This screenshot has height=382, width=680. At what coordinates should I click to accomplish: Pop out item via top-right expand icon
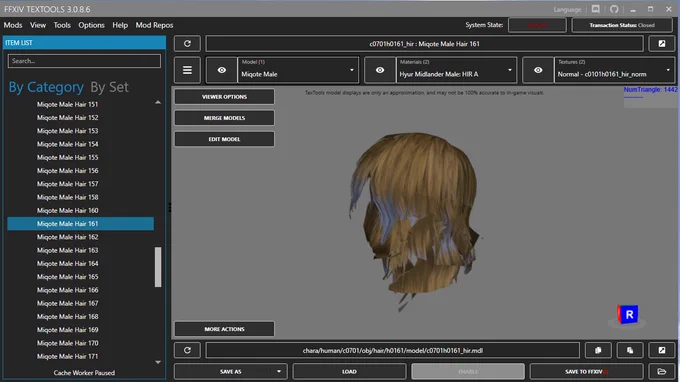tap(661, 44)
